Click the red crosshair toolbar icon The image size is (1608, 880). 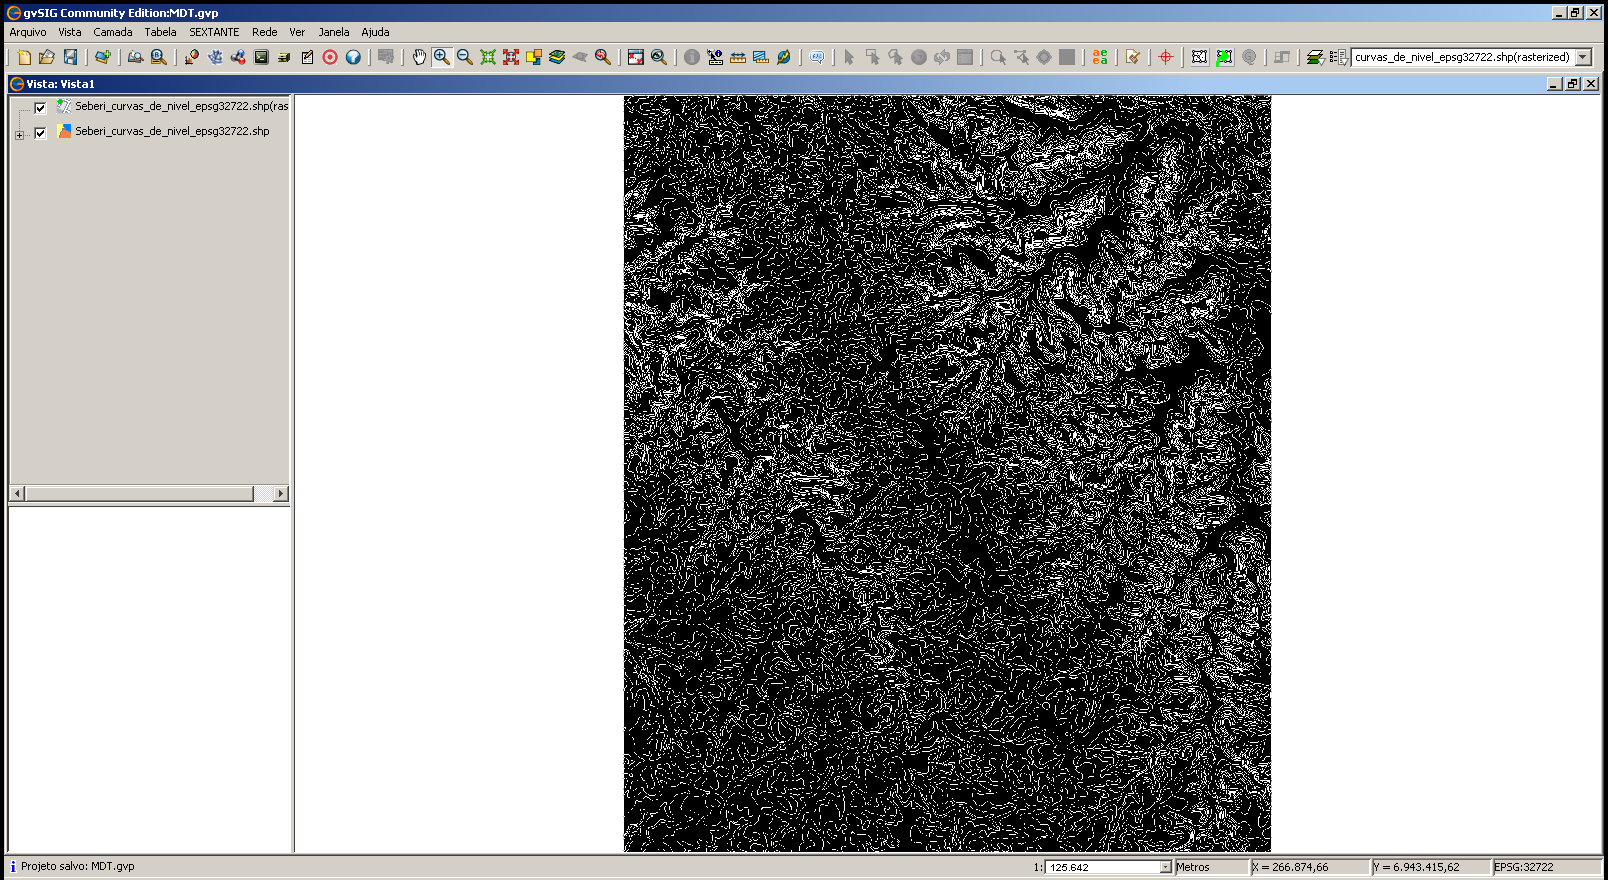click(x=1166, y=57)
